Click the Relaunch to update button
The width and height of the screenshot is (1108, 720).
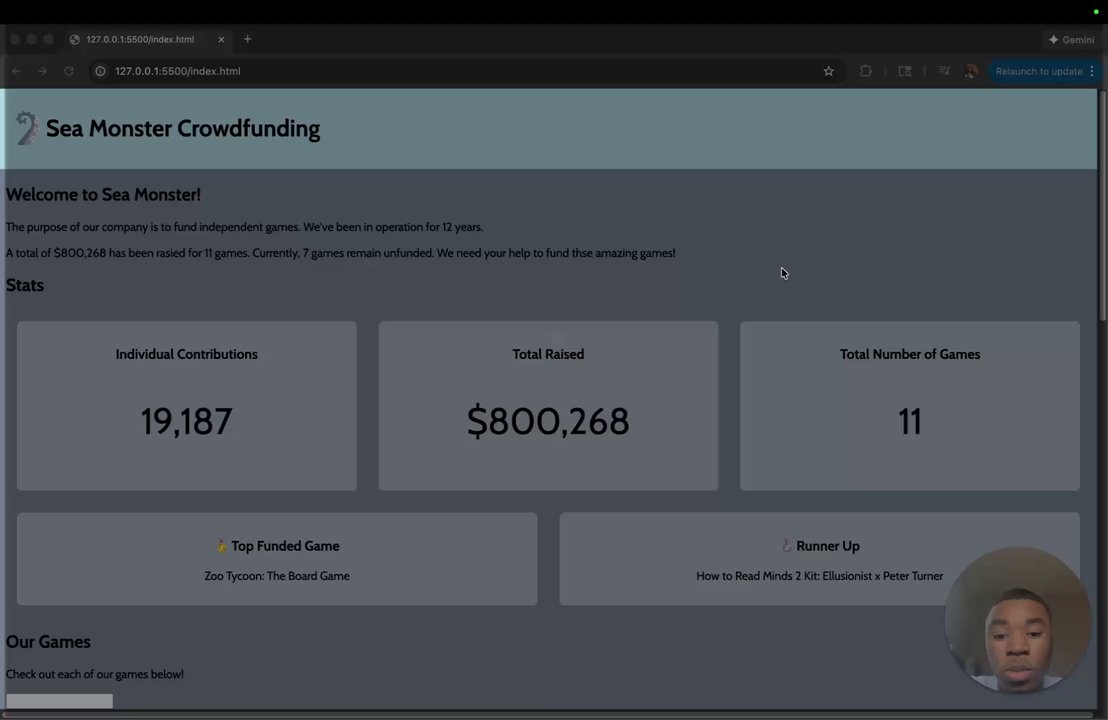click(x=1039, y=71)
